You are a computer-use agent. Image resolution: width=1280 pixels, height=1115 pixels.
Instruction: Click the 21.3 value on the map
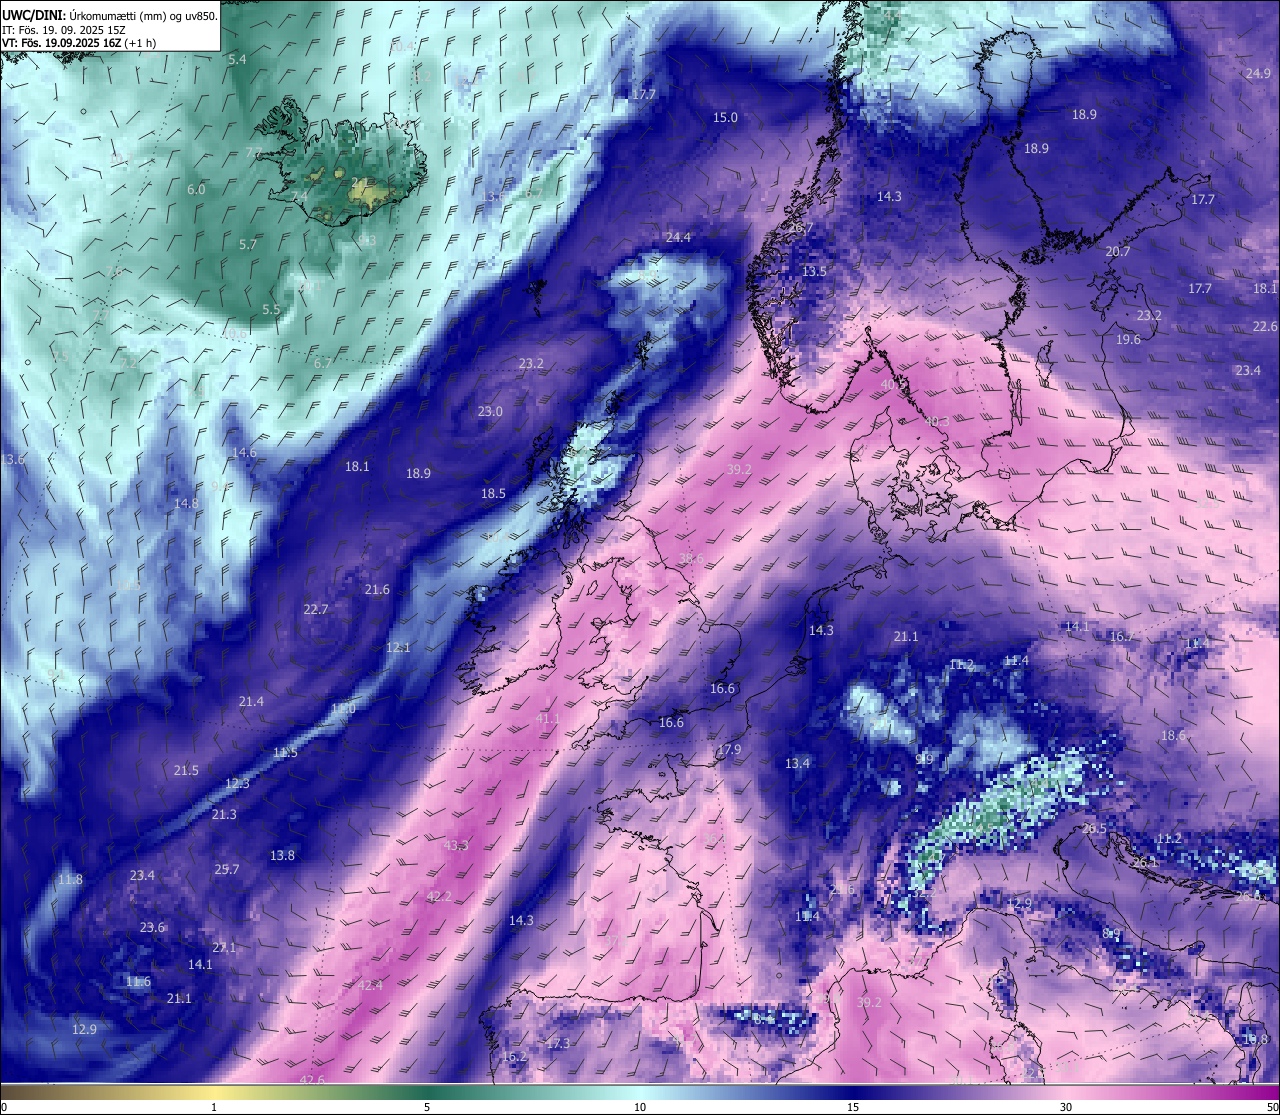(224, 815)
